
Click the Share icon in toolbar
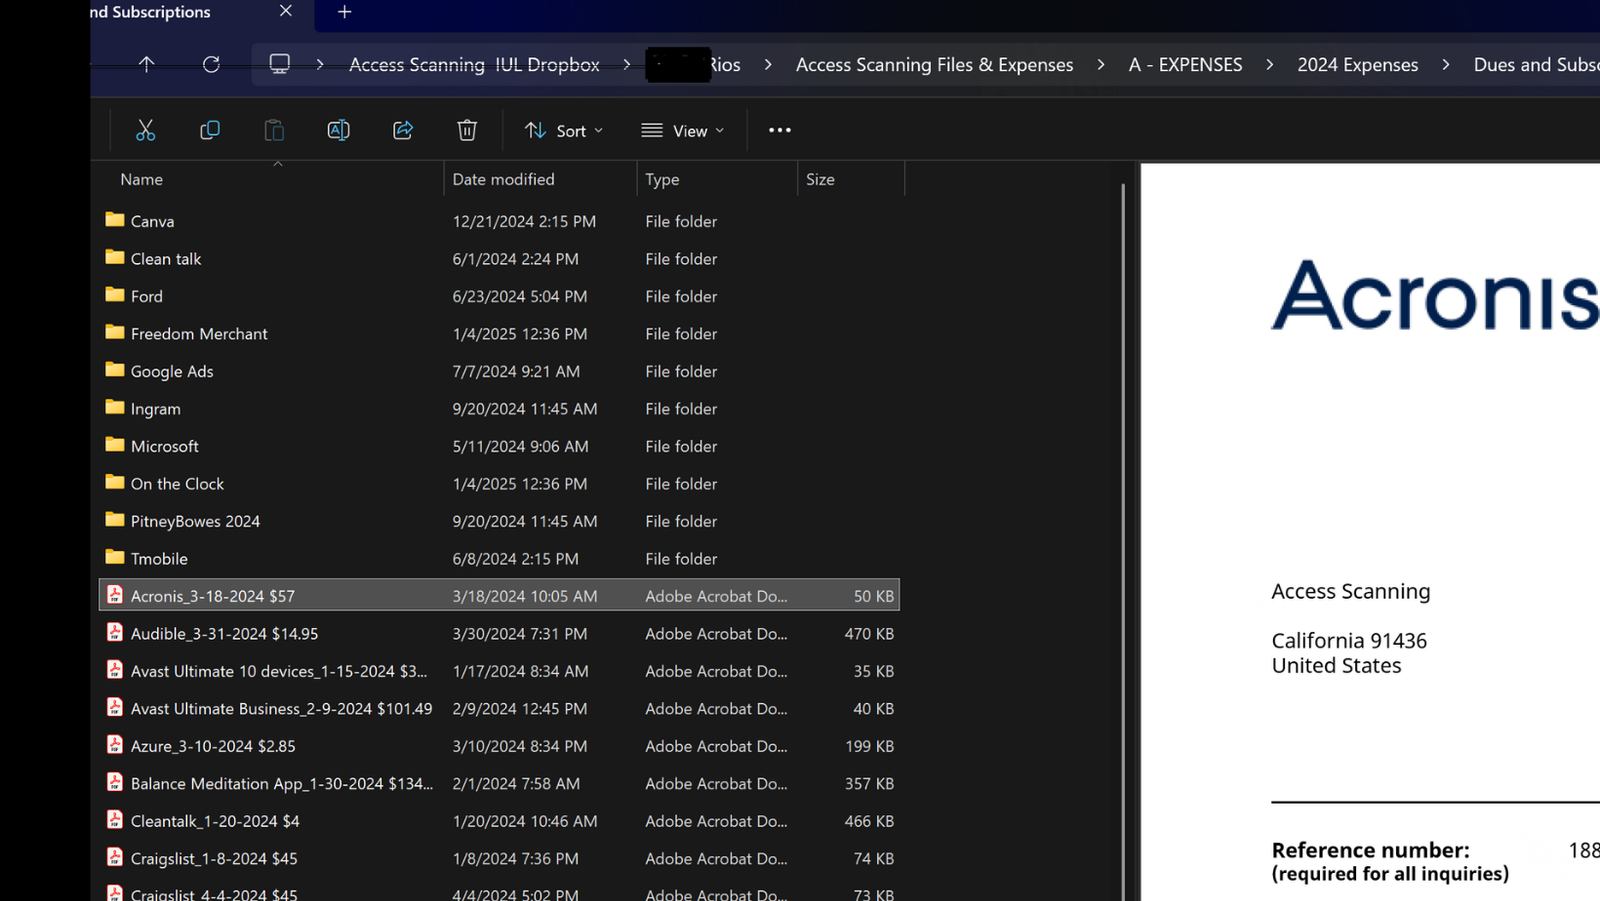click(403, 130)
